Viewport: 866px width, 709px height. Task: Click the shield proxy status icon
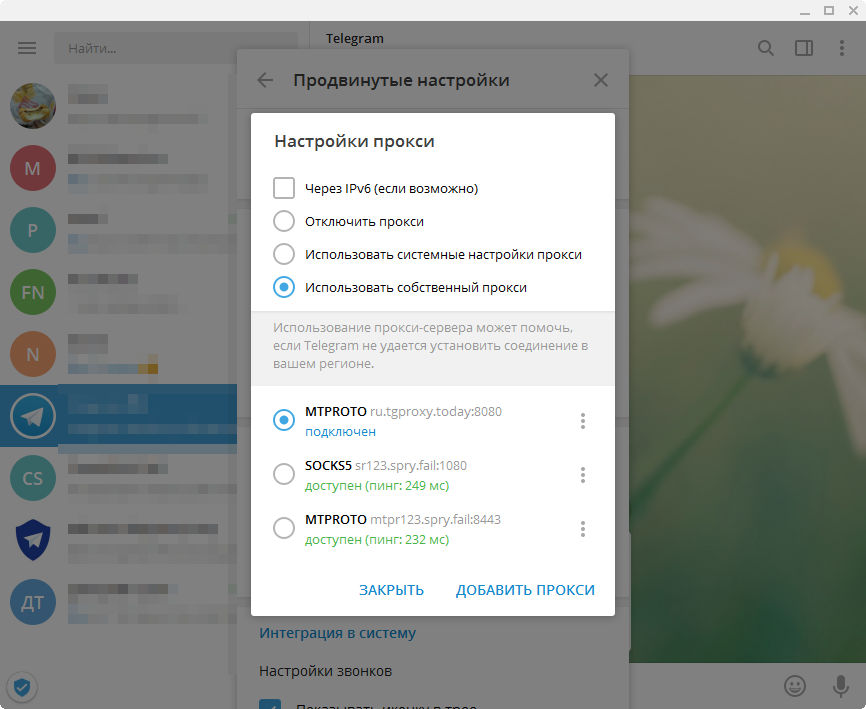click(x=22, y=687)
